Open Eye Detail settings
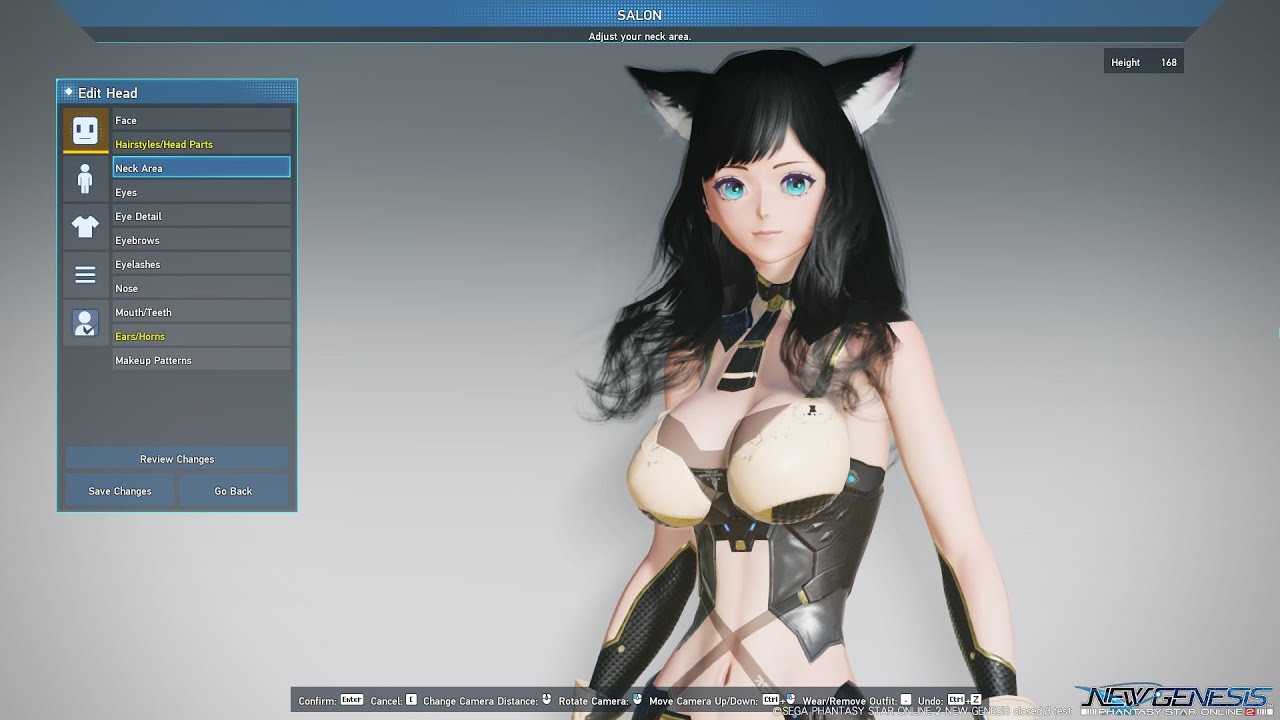1280x720 pixels. pyautogui.click(x=201, y=216)
